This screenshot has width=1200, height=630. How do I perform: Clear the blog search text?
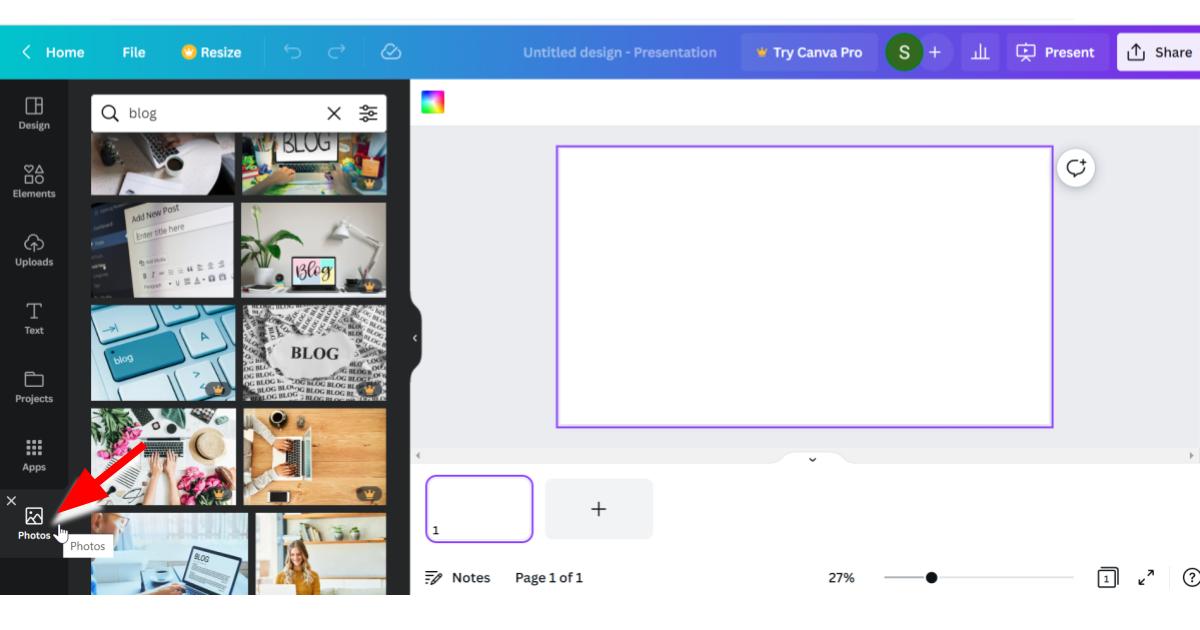pyautogui.click(x=334, y=113)
